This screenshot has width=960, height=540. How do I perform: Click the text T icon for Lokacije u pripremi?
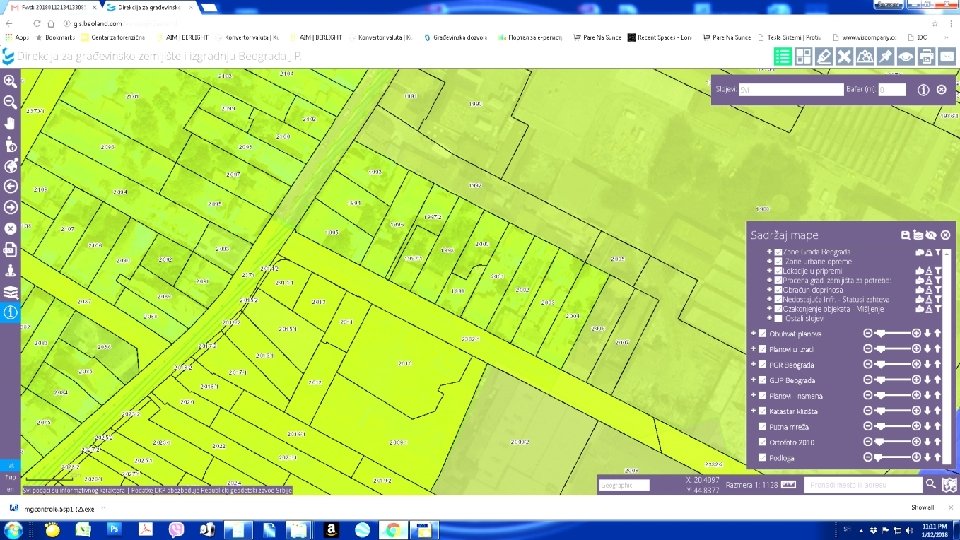coord(937,271)
